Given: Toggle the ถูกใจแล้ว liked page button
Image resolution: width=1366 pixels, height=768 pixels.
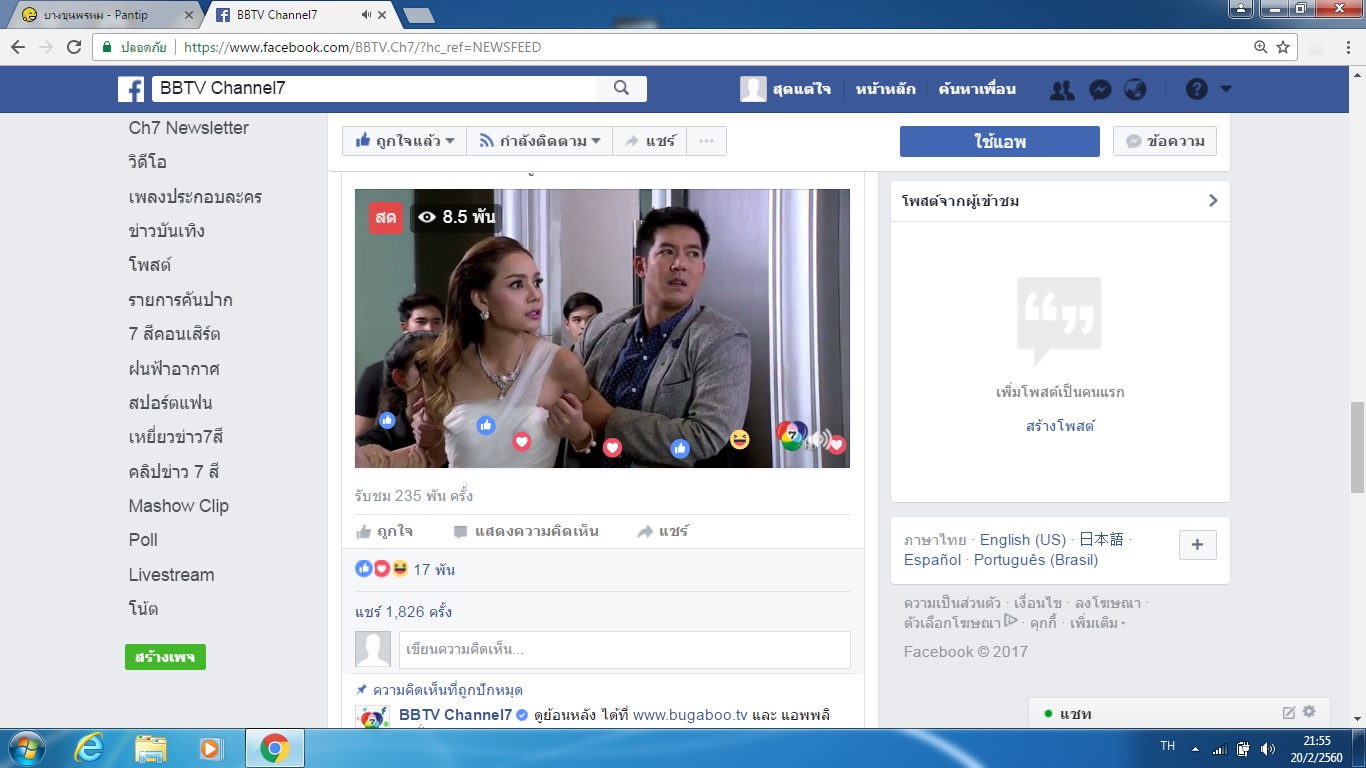Looking at the screenshot, I should pyautogui.click(x=404, y=141).
